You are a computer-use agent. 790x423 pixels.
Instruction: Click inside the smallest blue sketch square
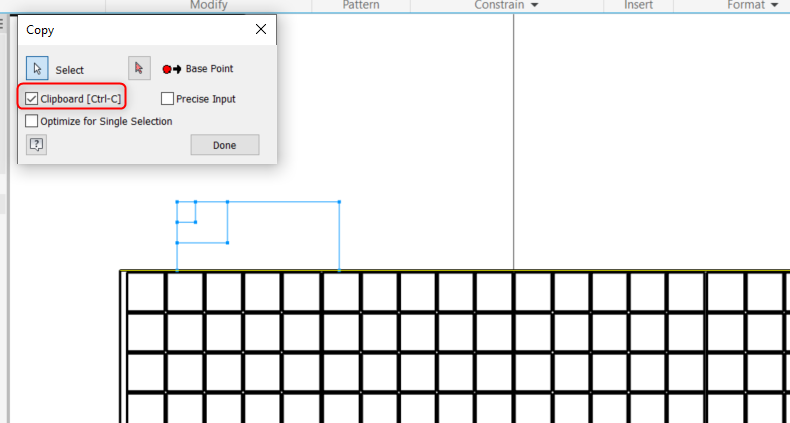coord(186,211)
